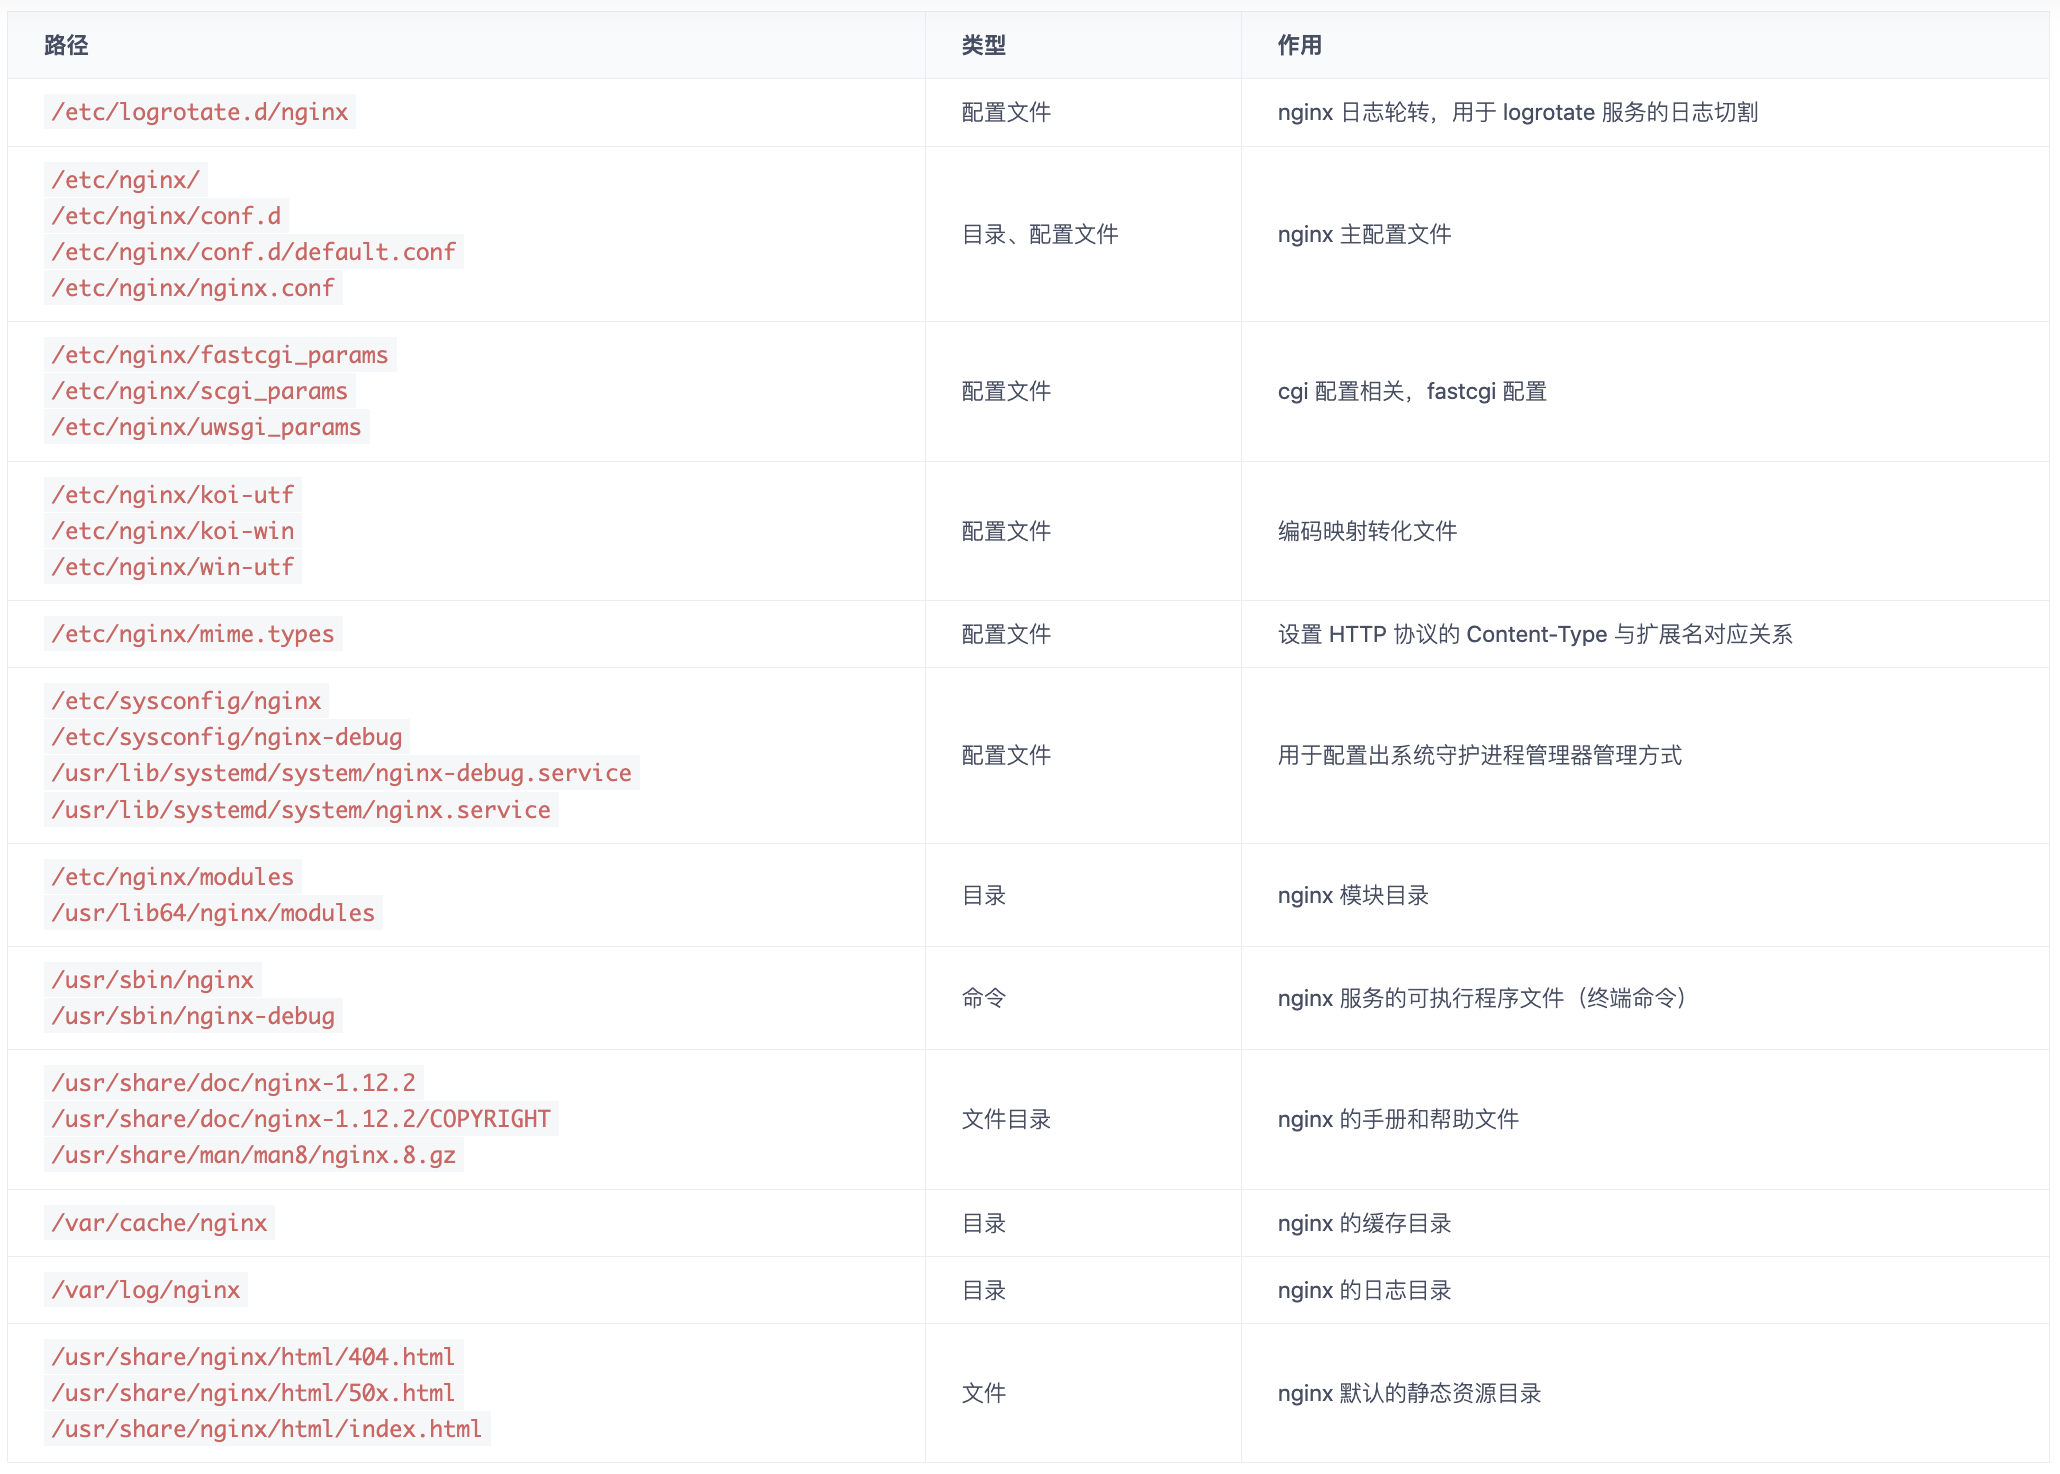Click '配置文件' type in fastcgi_params row

(1006, 391)
